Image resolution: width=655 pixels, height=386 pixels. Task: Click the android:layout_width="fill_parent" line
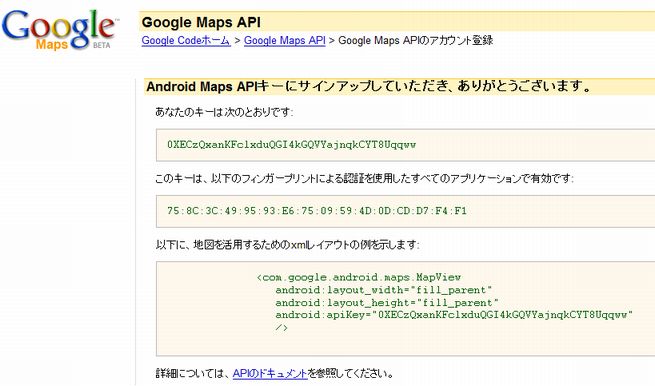tap(383, 290)
